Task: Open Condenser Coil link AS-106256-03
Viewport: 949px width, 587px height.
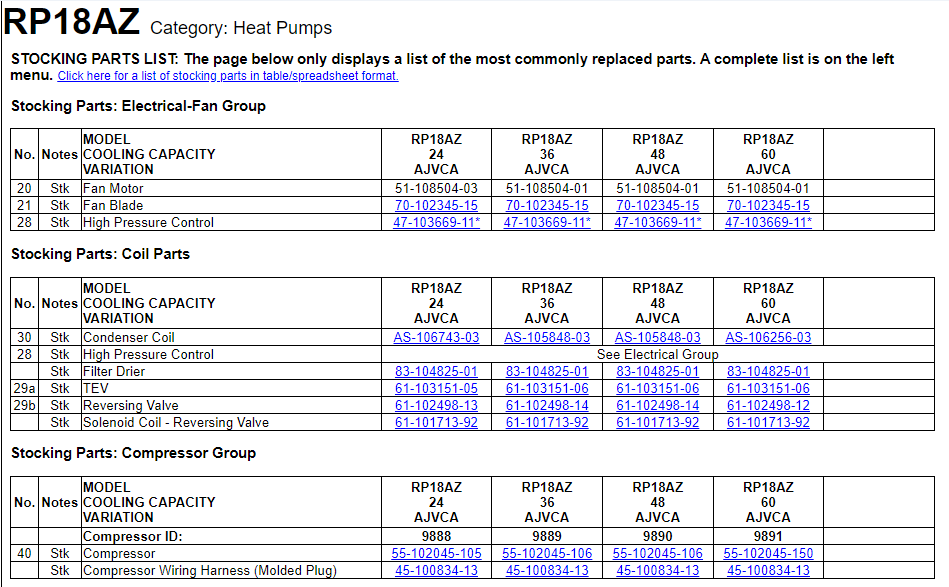Action: [768, 337]
